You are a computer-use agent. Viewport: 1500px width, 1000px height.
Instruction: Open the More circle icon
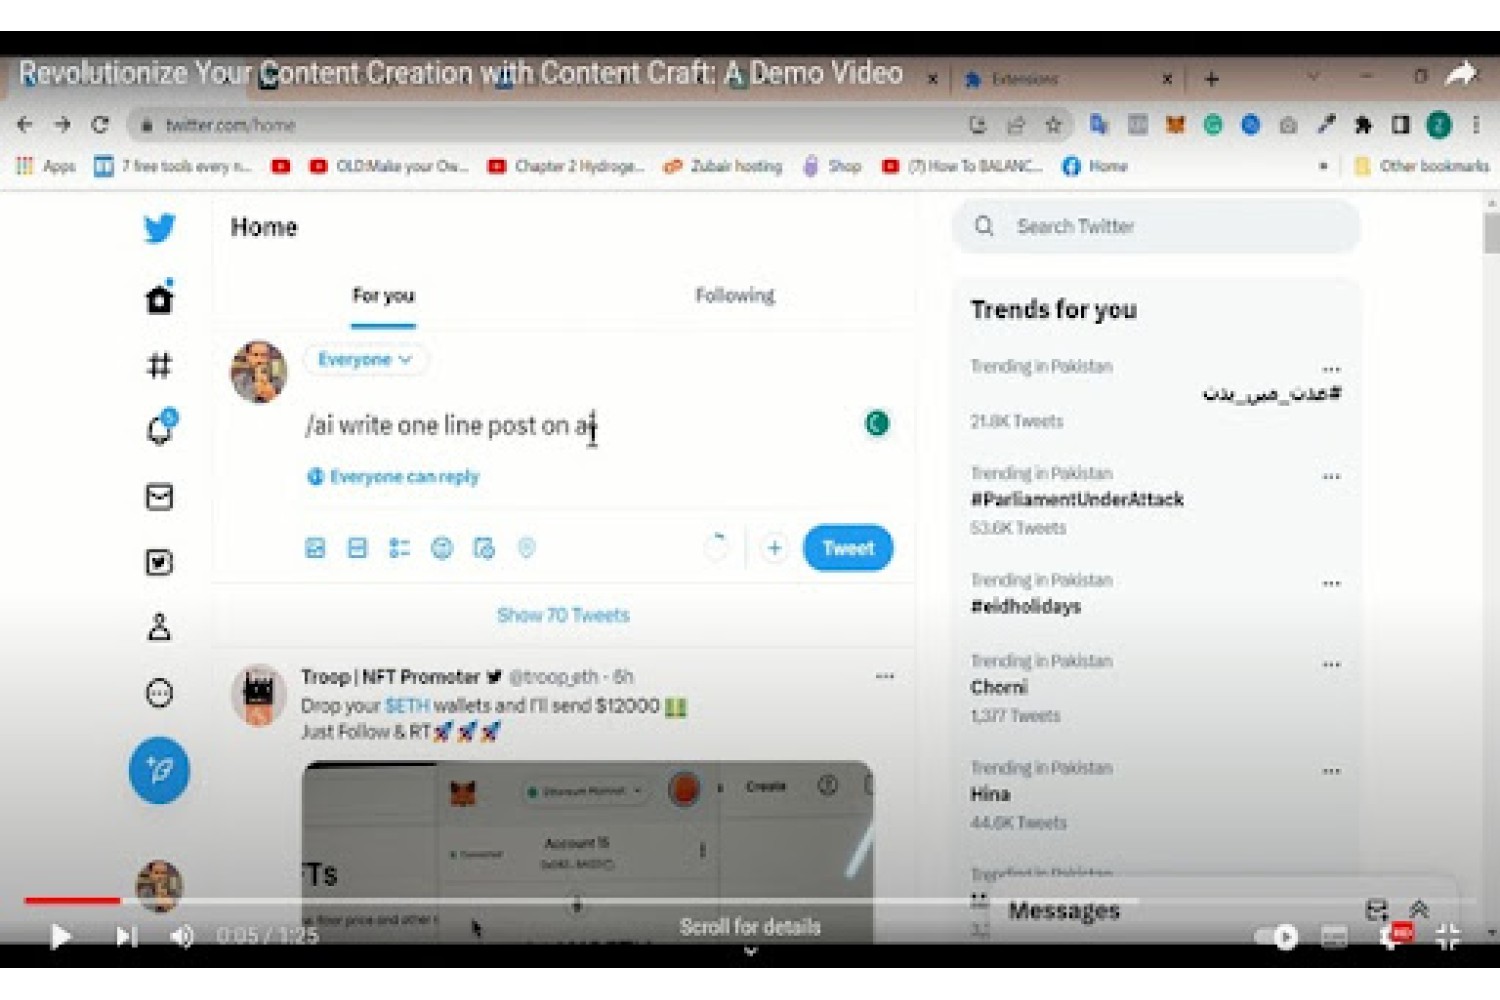(x=159, y=693)
